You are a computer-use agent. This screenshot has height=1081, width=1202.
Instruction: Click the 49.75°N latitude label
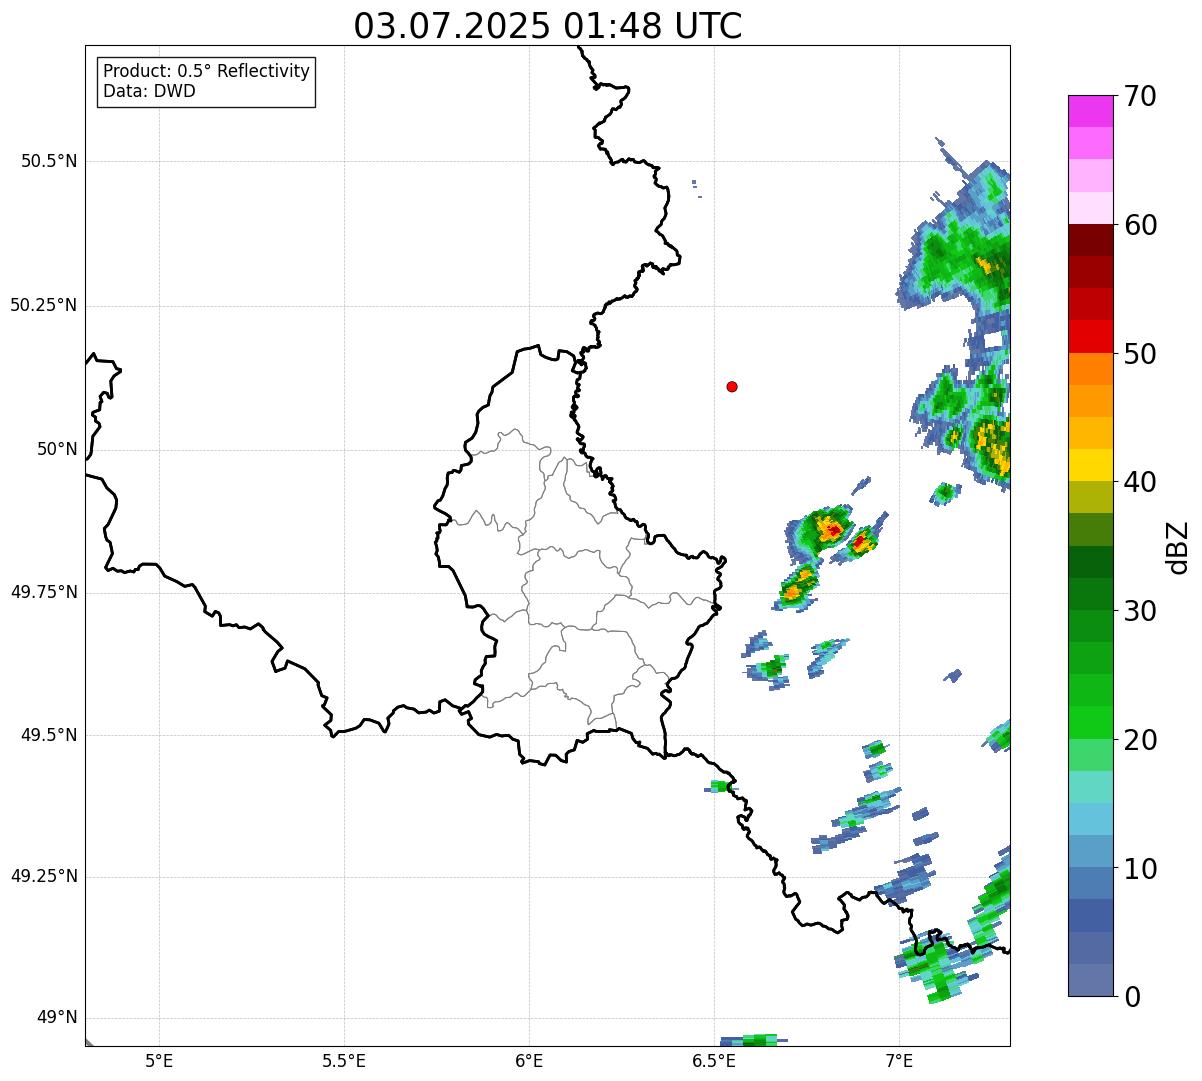coord(44,592)
